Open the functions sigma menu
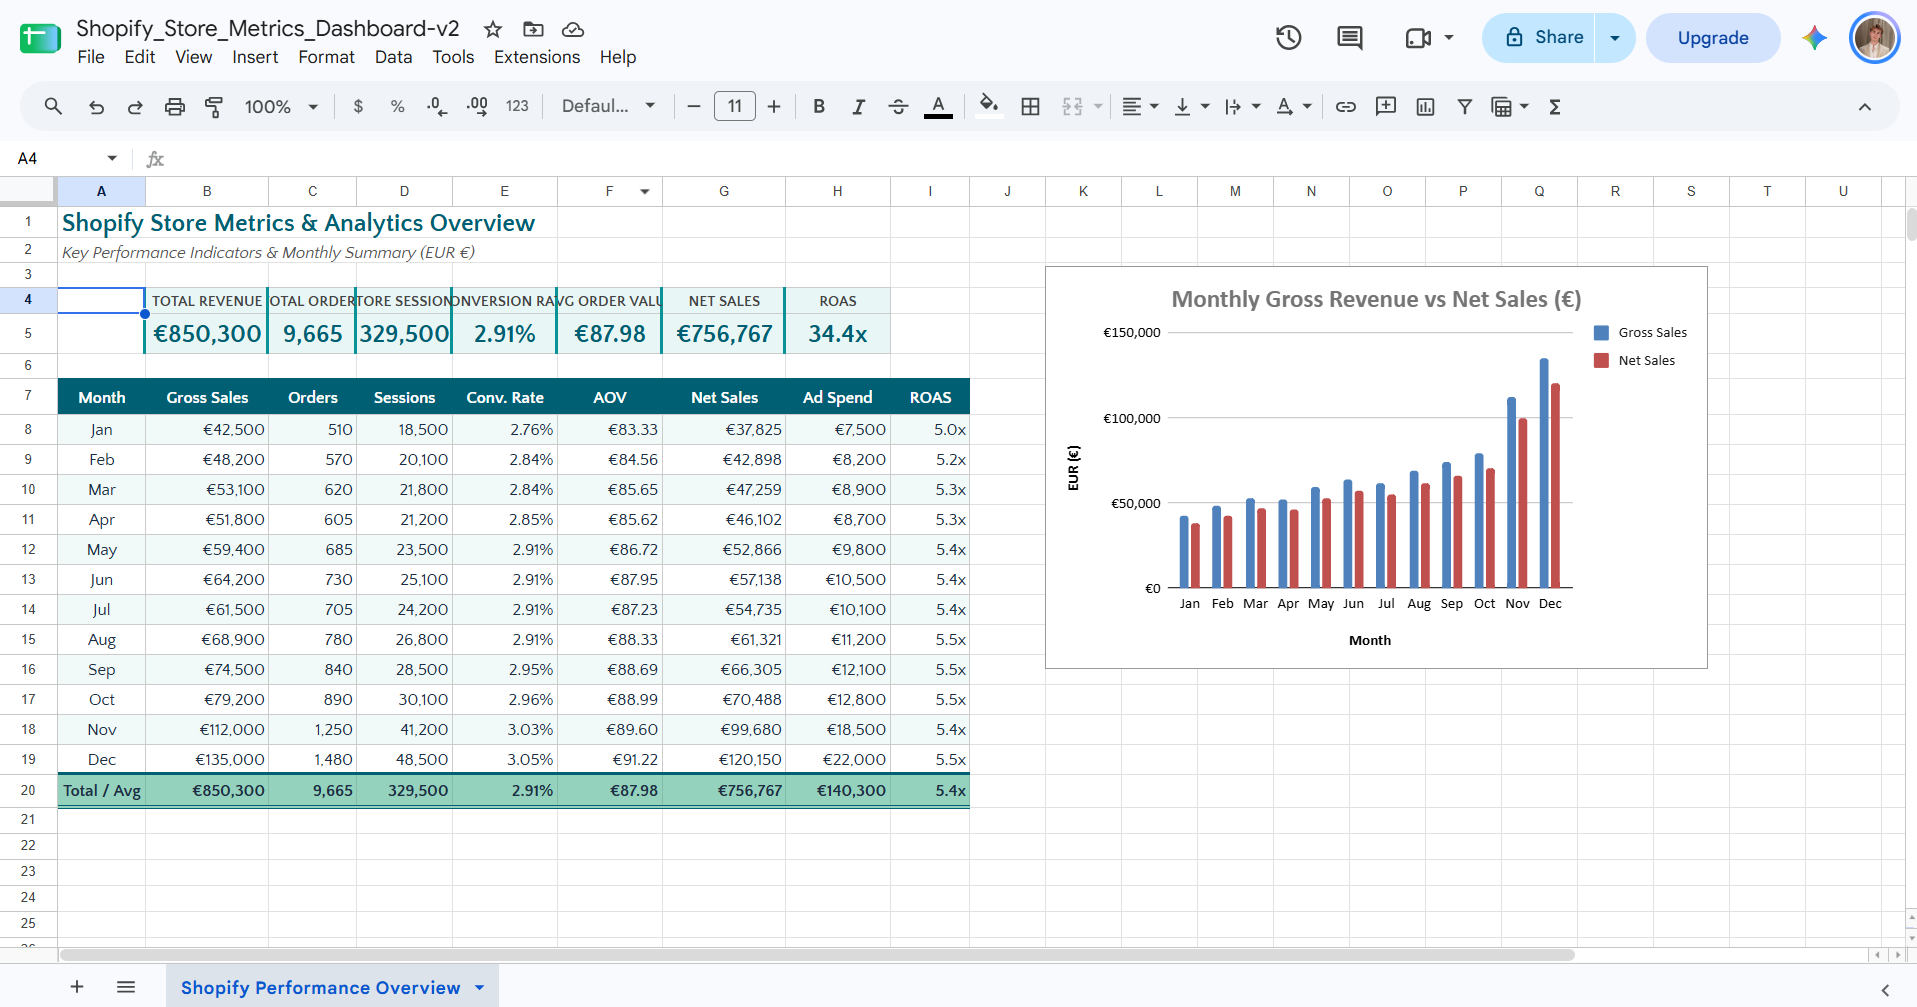 click(x=1555, y=106)
